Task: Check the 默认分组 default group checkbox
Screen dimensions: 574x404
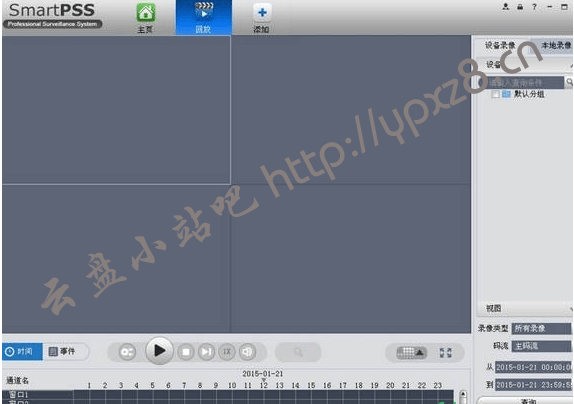Action: tap(495, 94)
